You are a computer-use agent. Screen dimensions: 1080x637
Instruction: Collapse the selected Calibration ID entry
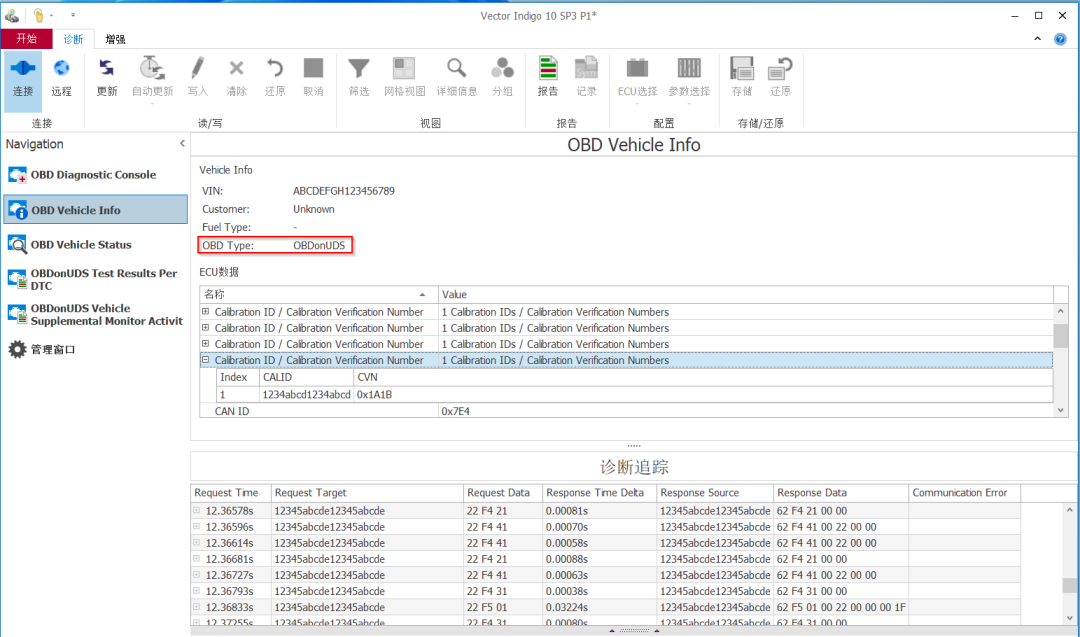[x=206, y=359]
